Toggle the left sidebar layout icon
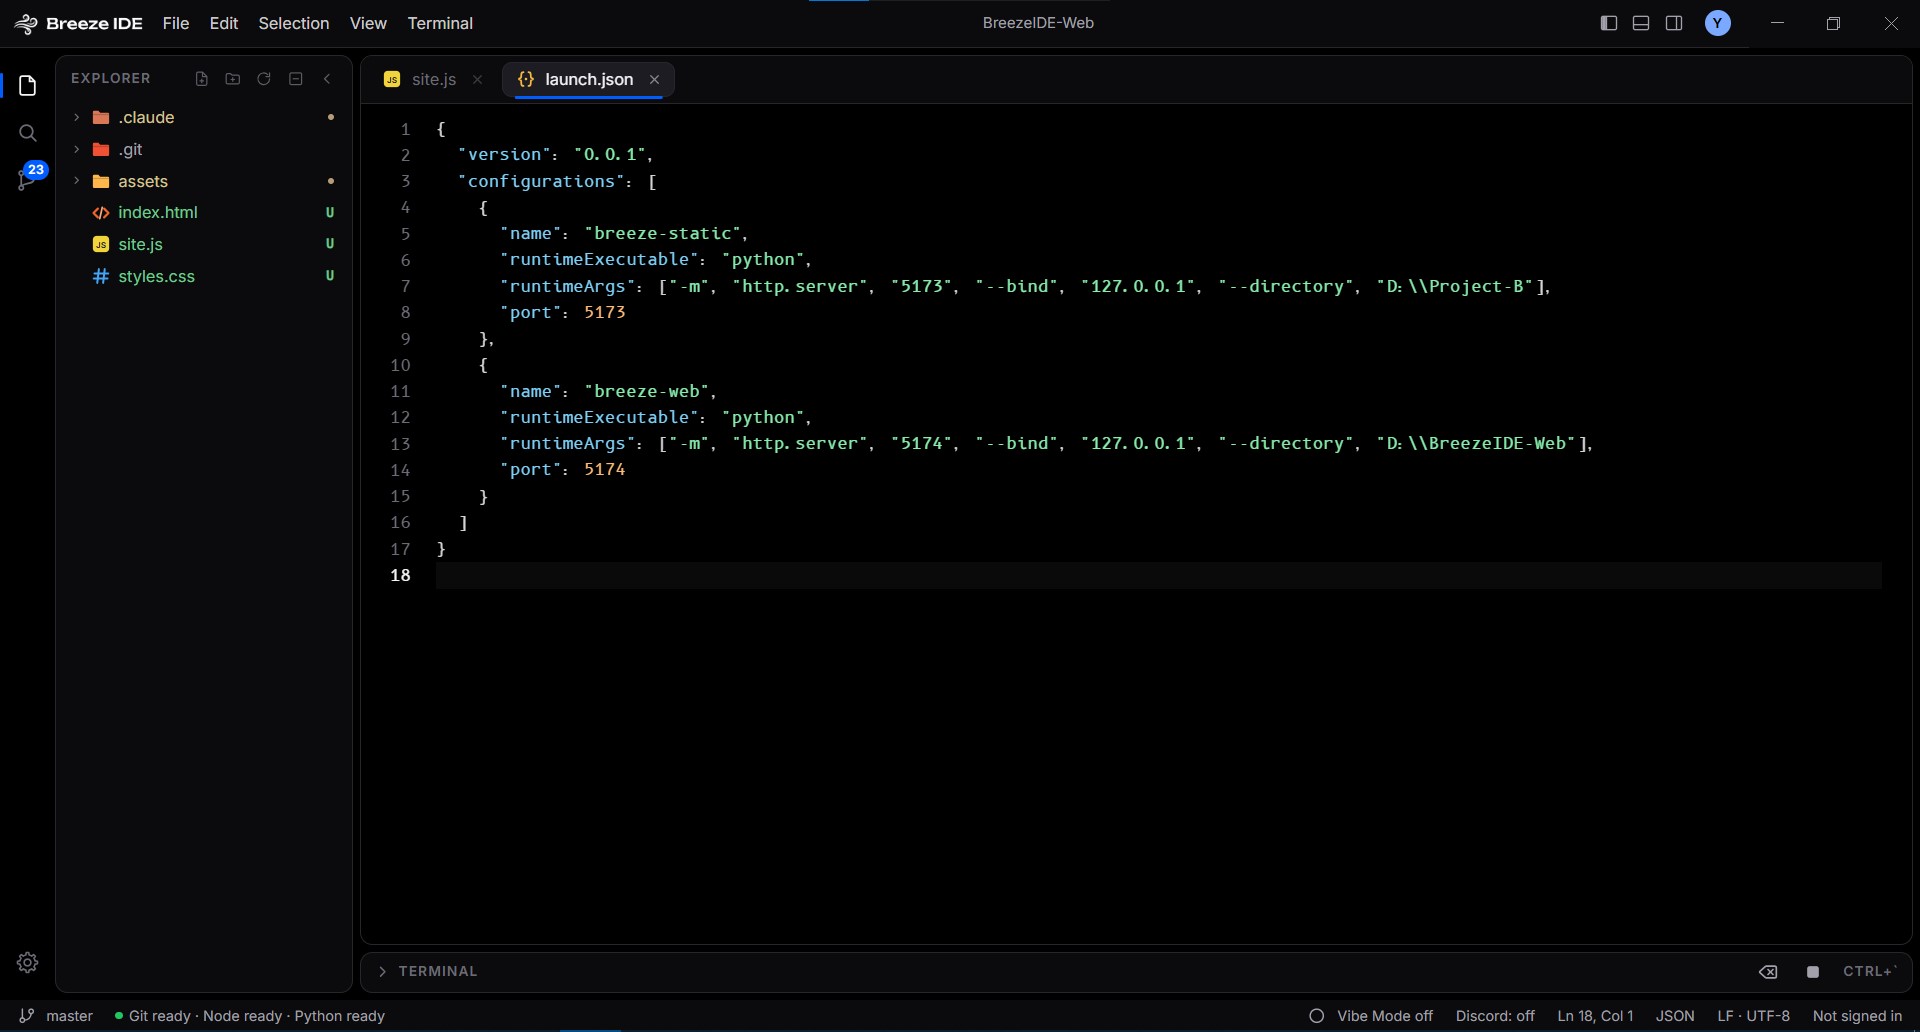Image resolution: width=1920 pixels, height=1032 pixels. (x=1609, y=23)
